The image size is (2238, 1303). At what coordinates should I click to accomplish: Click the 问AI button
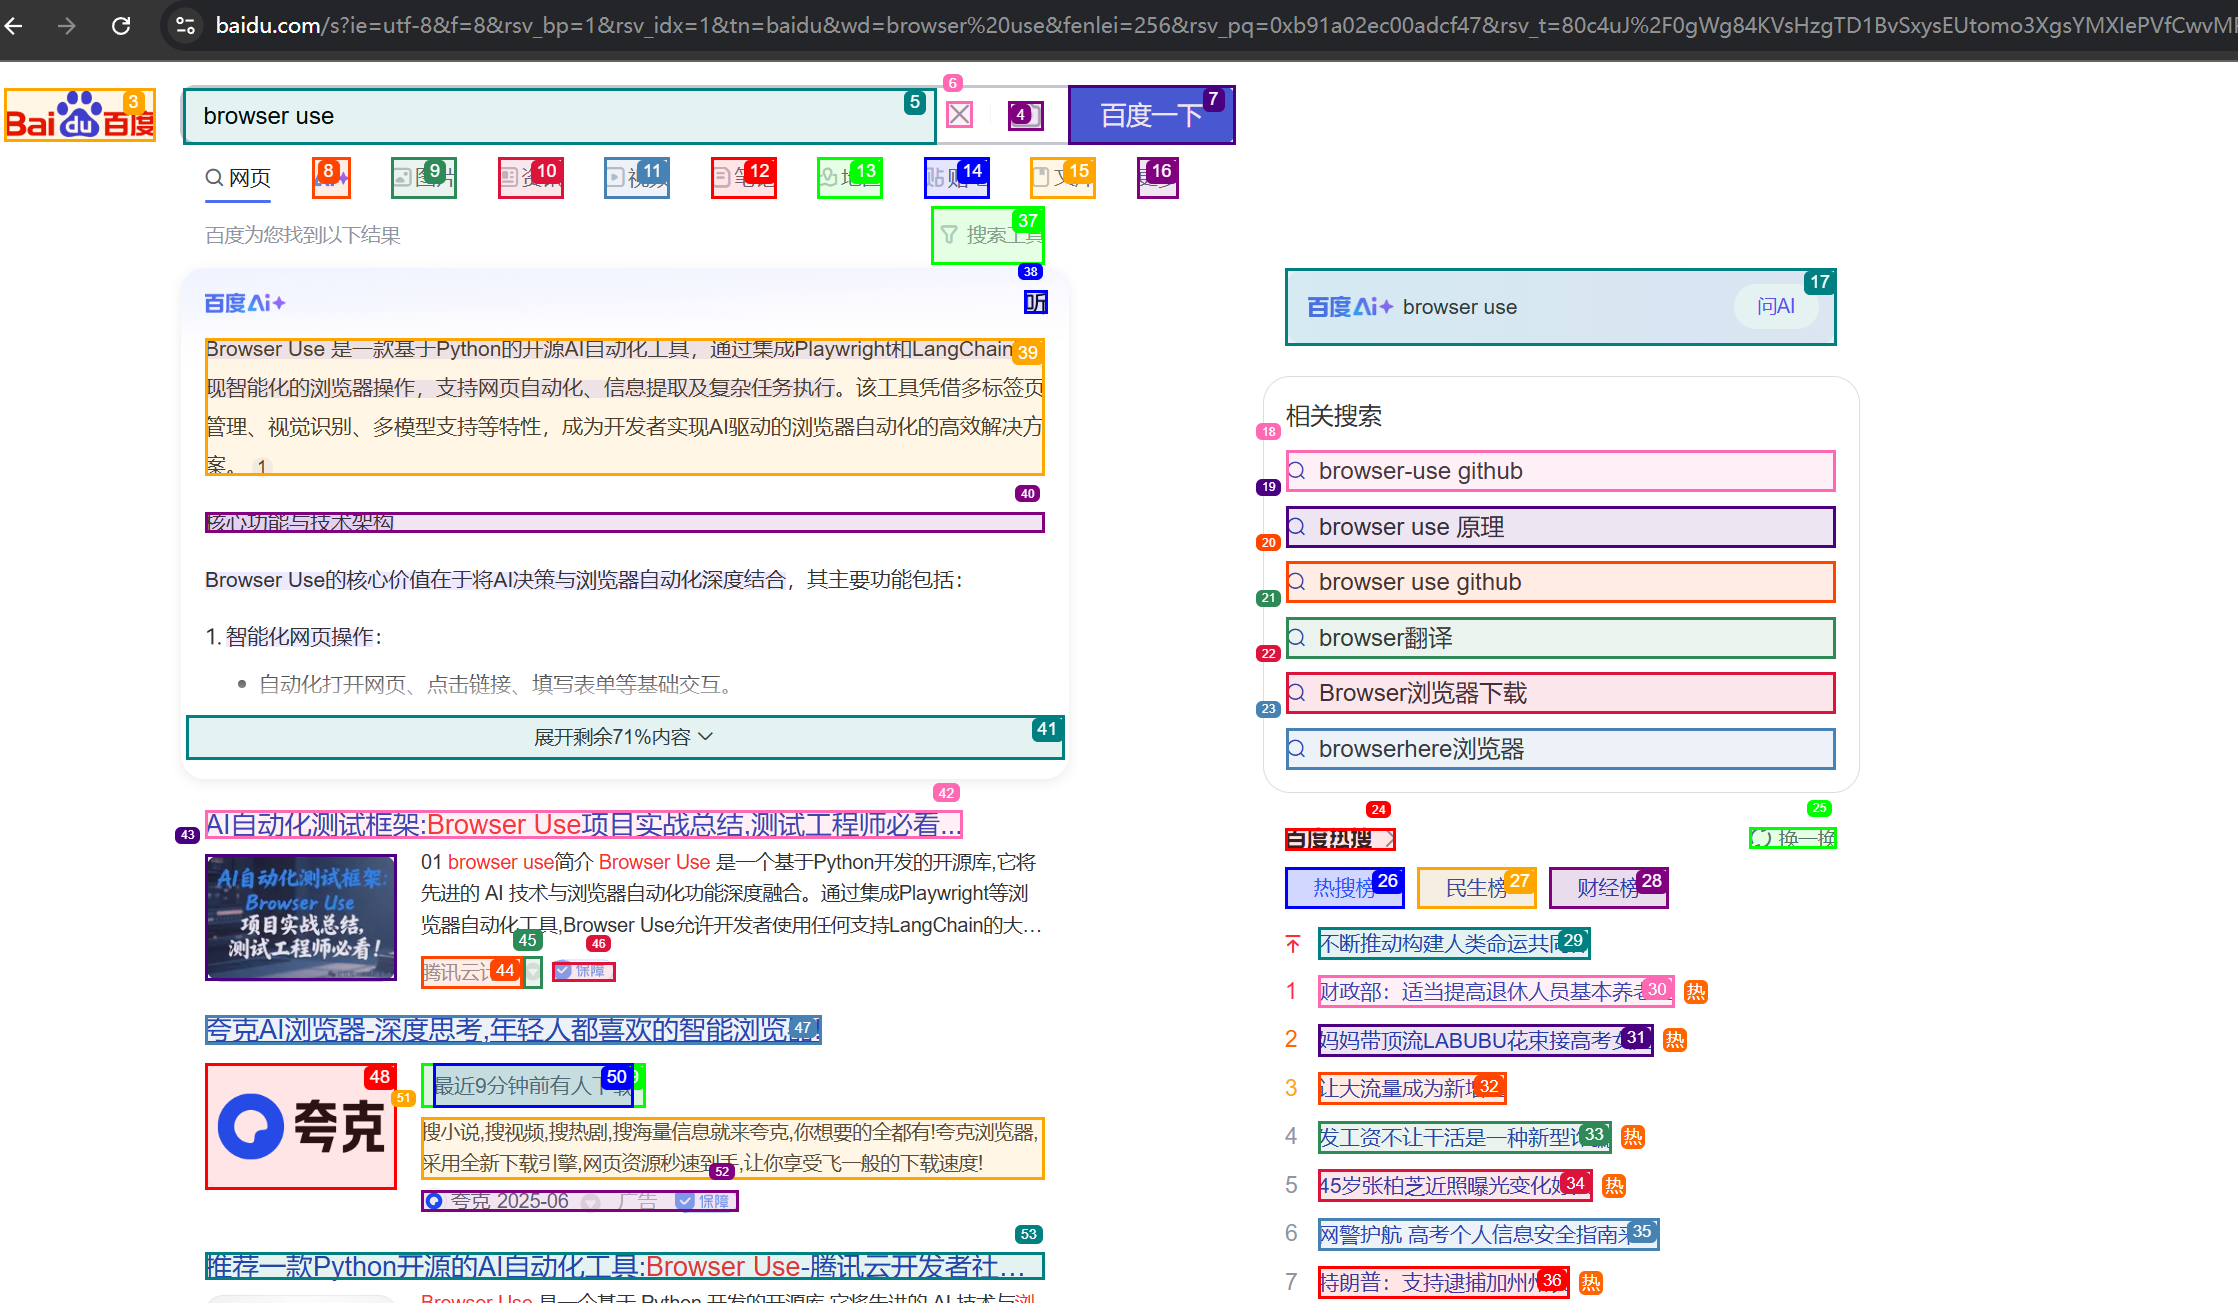1775,306
